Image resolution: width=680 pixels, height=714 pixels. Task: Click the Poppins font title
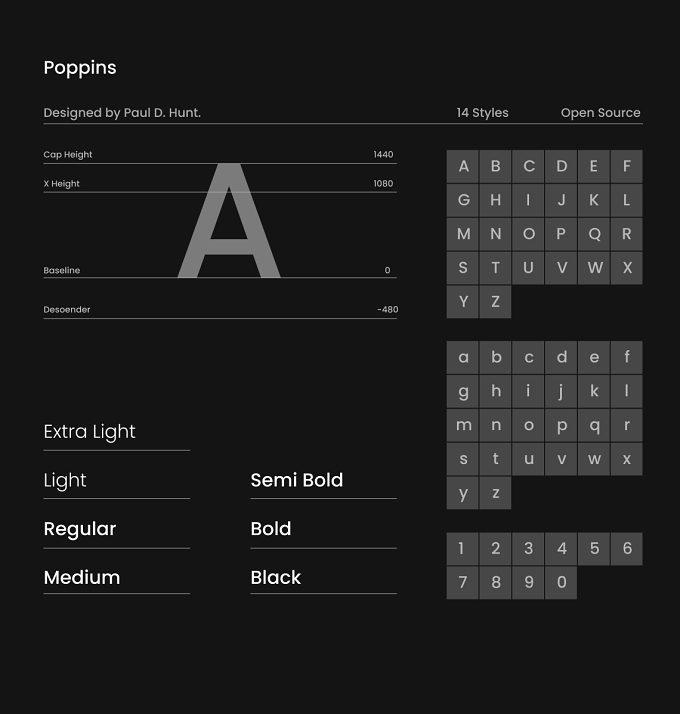coord(80,68)
